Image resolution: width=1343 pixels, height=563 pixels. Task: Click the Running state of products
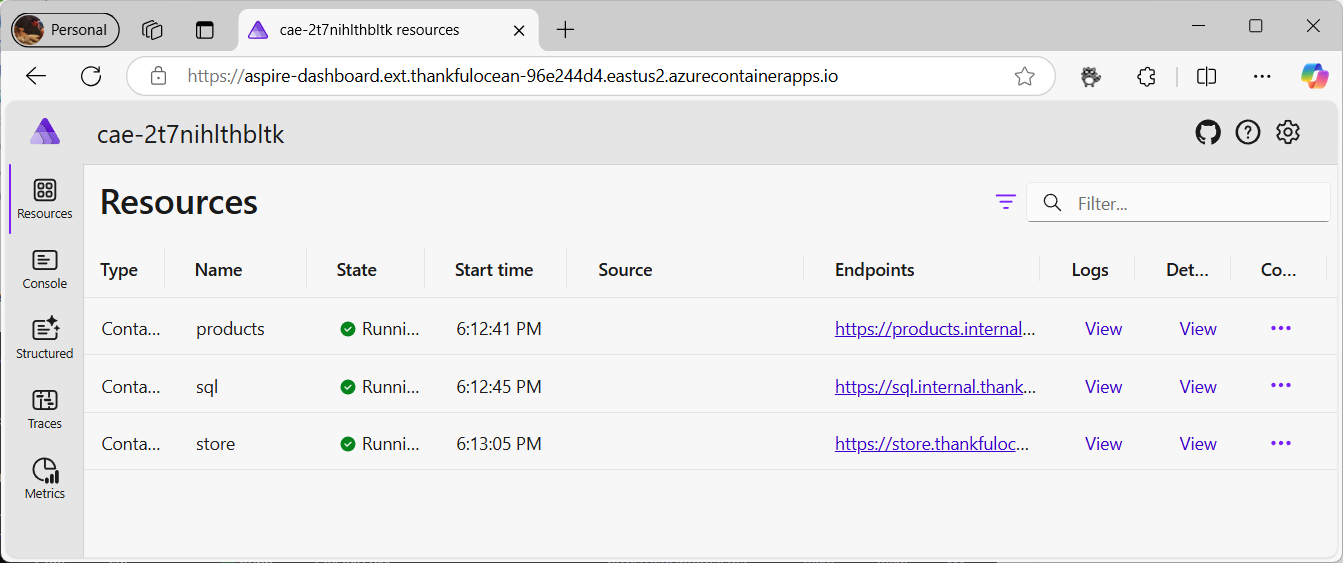(380, 329)
